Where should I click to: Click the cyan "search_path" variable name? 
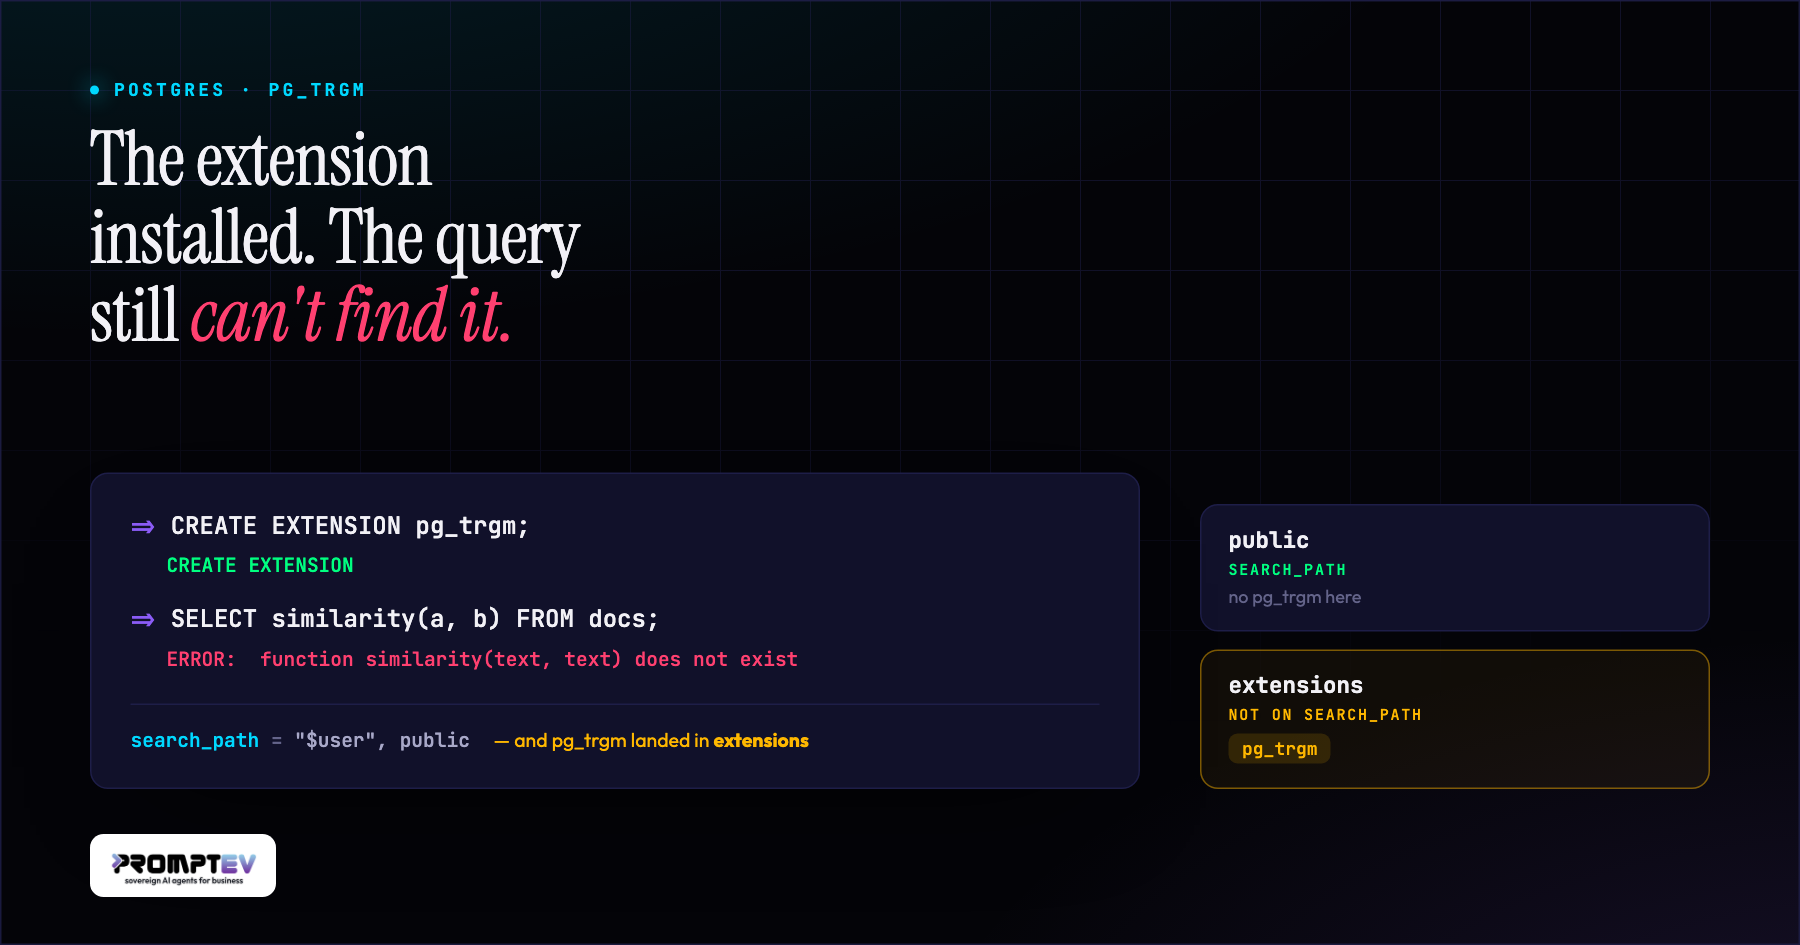coord(195,740)
